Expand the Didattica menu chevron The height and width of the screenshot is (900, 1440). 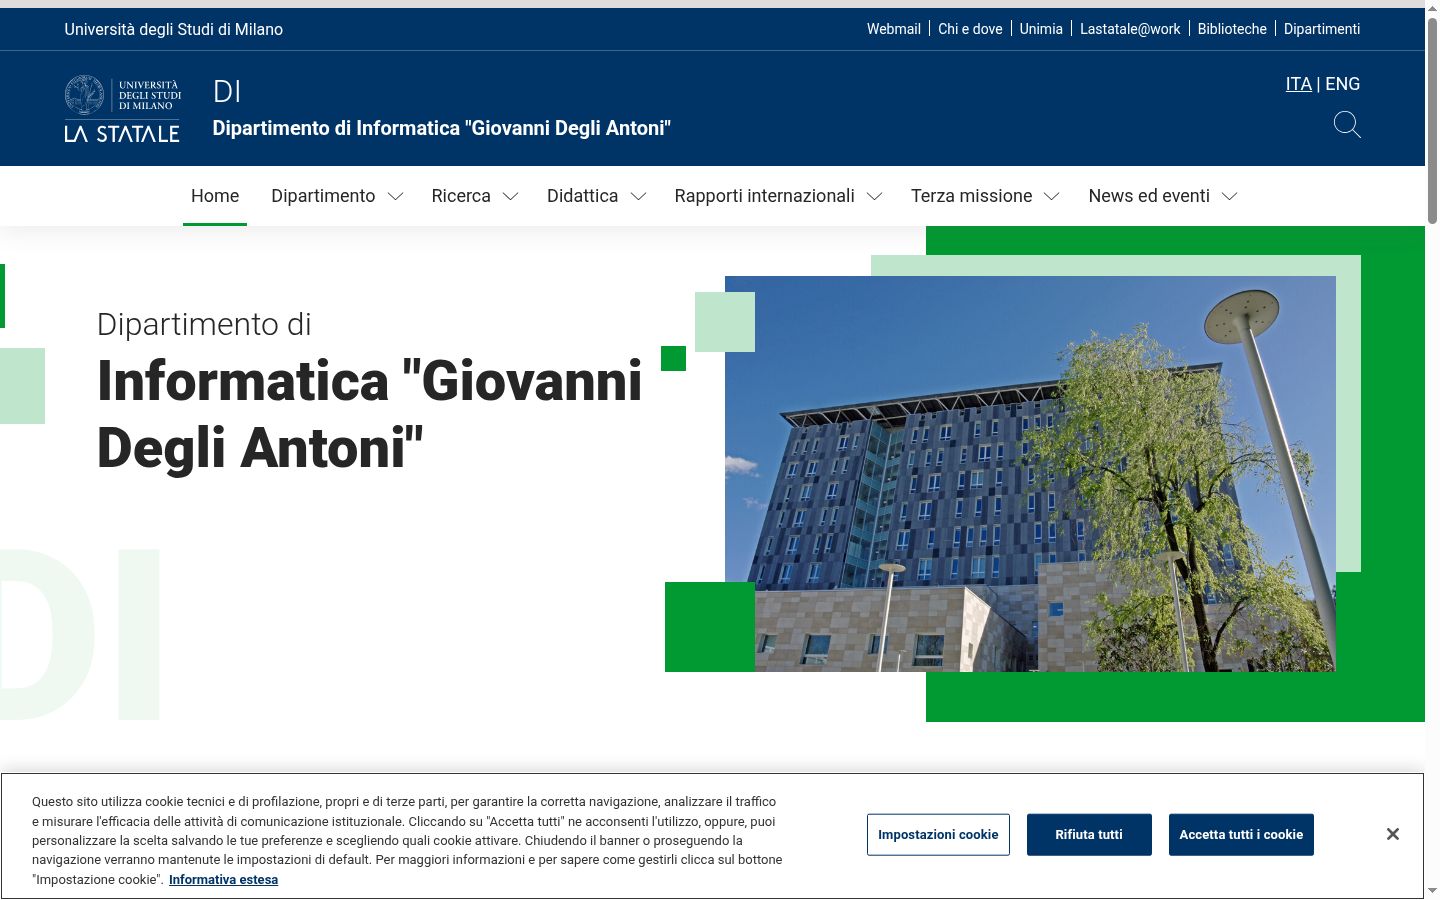(x=638, y=196)
